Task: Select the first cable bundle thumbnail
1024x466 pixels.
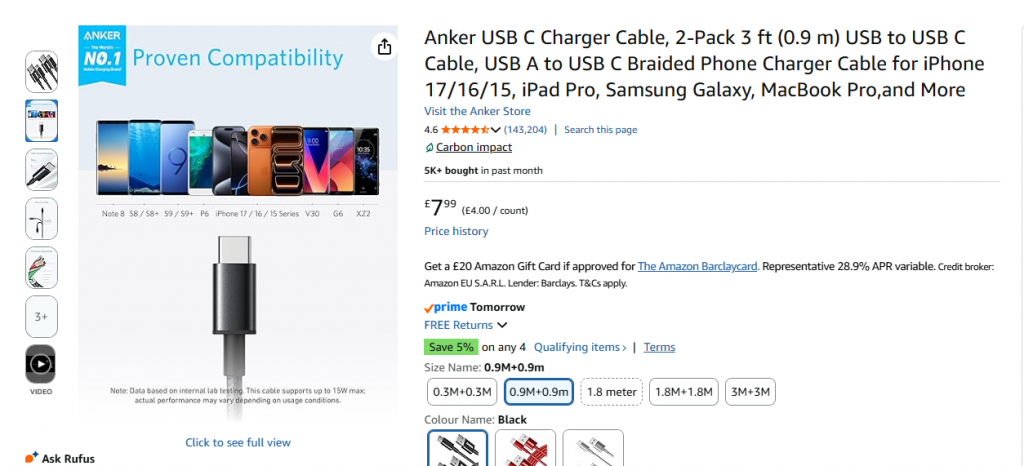Action: [x=41, y=71]
